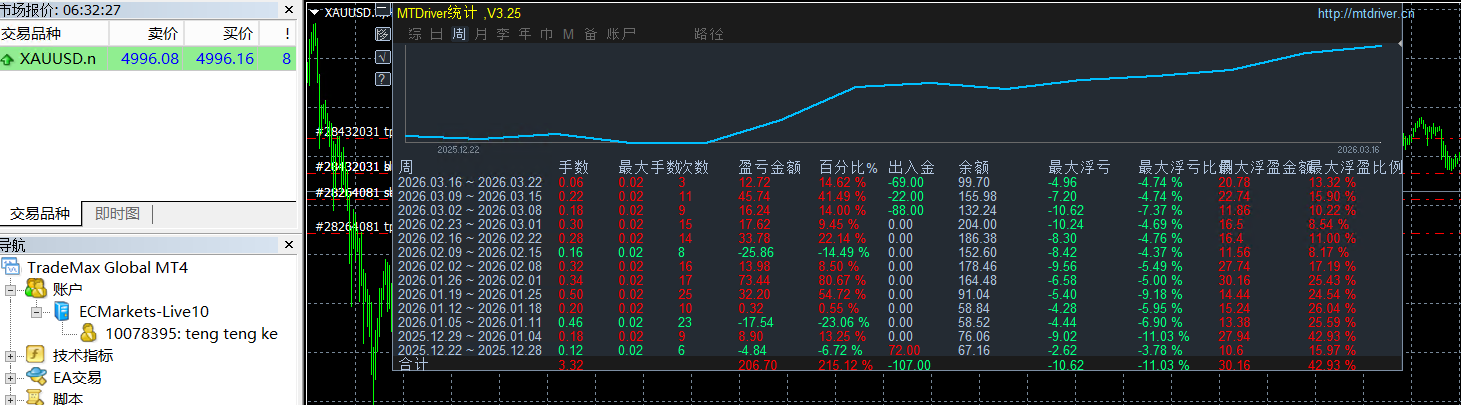Select the XAUUSD.n symbol row
This screenshot has height=405, width=1461.
pos(148,59)
